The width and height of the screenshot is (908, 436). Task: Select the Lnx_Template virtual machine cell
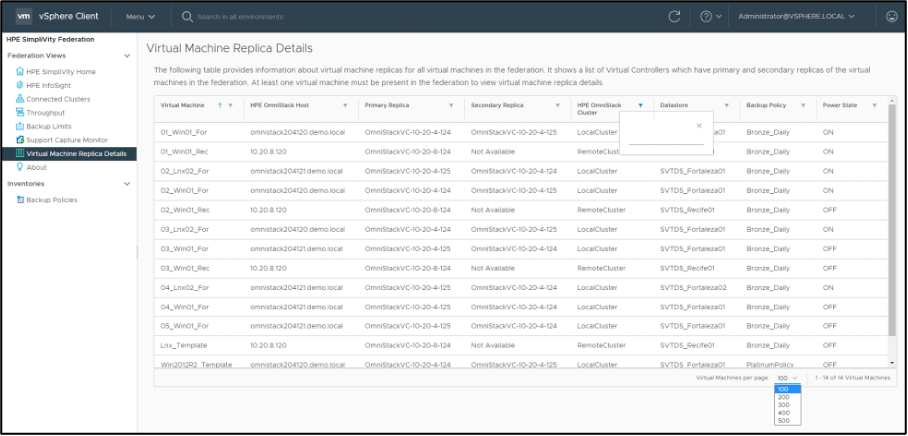click(184, 346)
